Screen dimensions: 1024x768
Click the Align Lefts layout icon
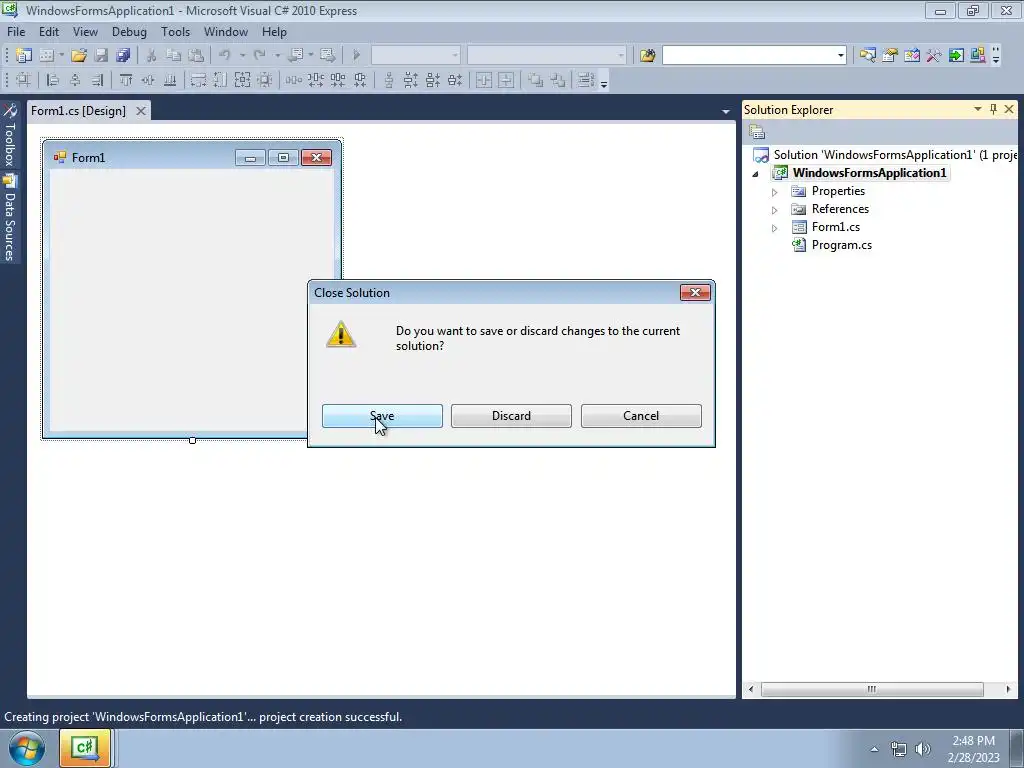pyautogui.click(x=53, y=80)
